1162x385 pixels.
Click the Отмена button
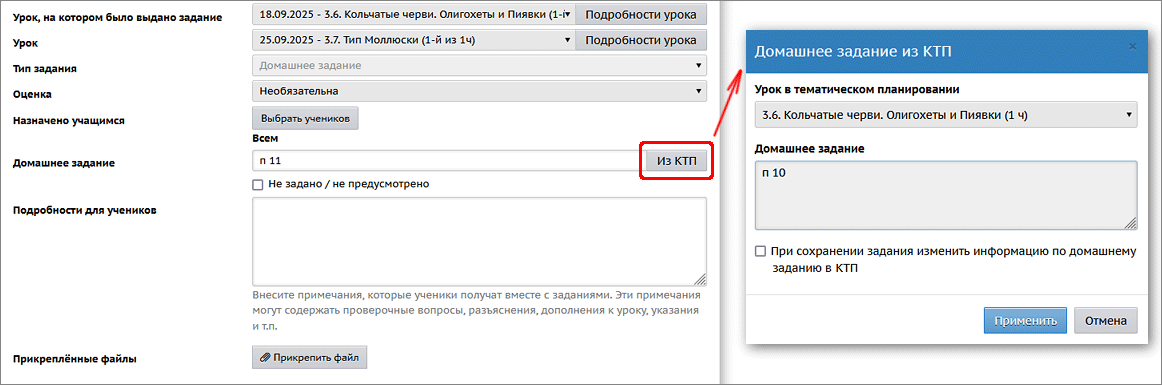(x=1106, y=321)
